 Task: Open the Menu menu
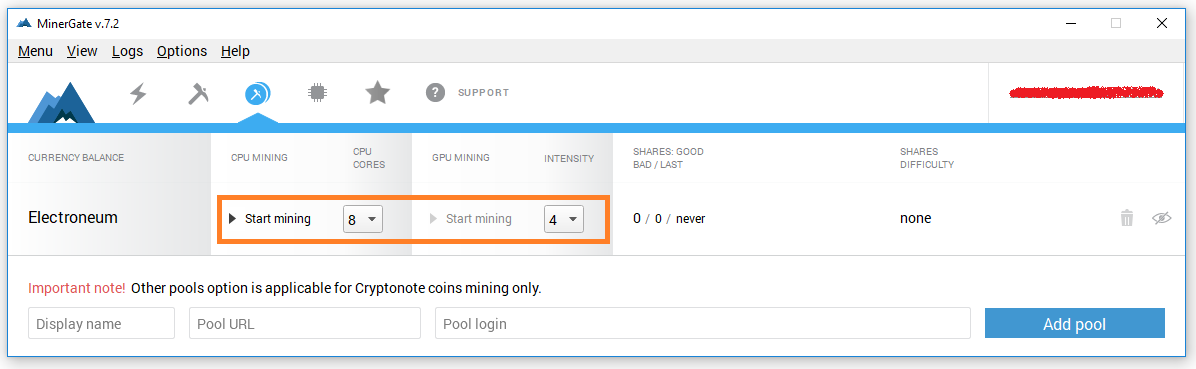click(x=35, y=51)
